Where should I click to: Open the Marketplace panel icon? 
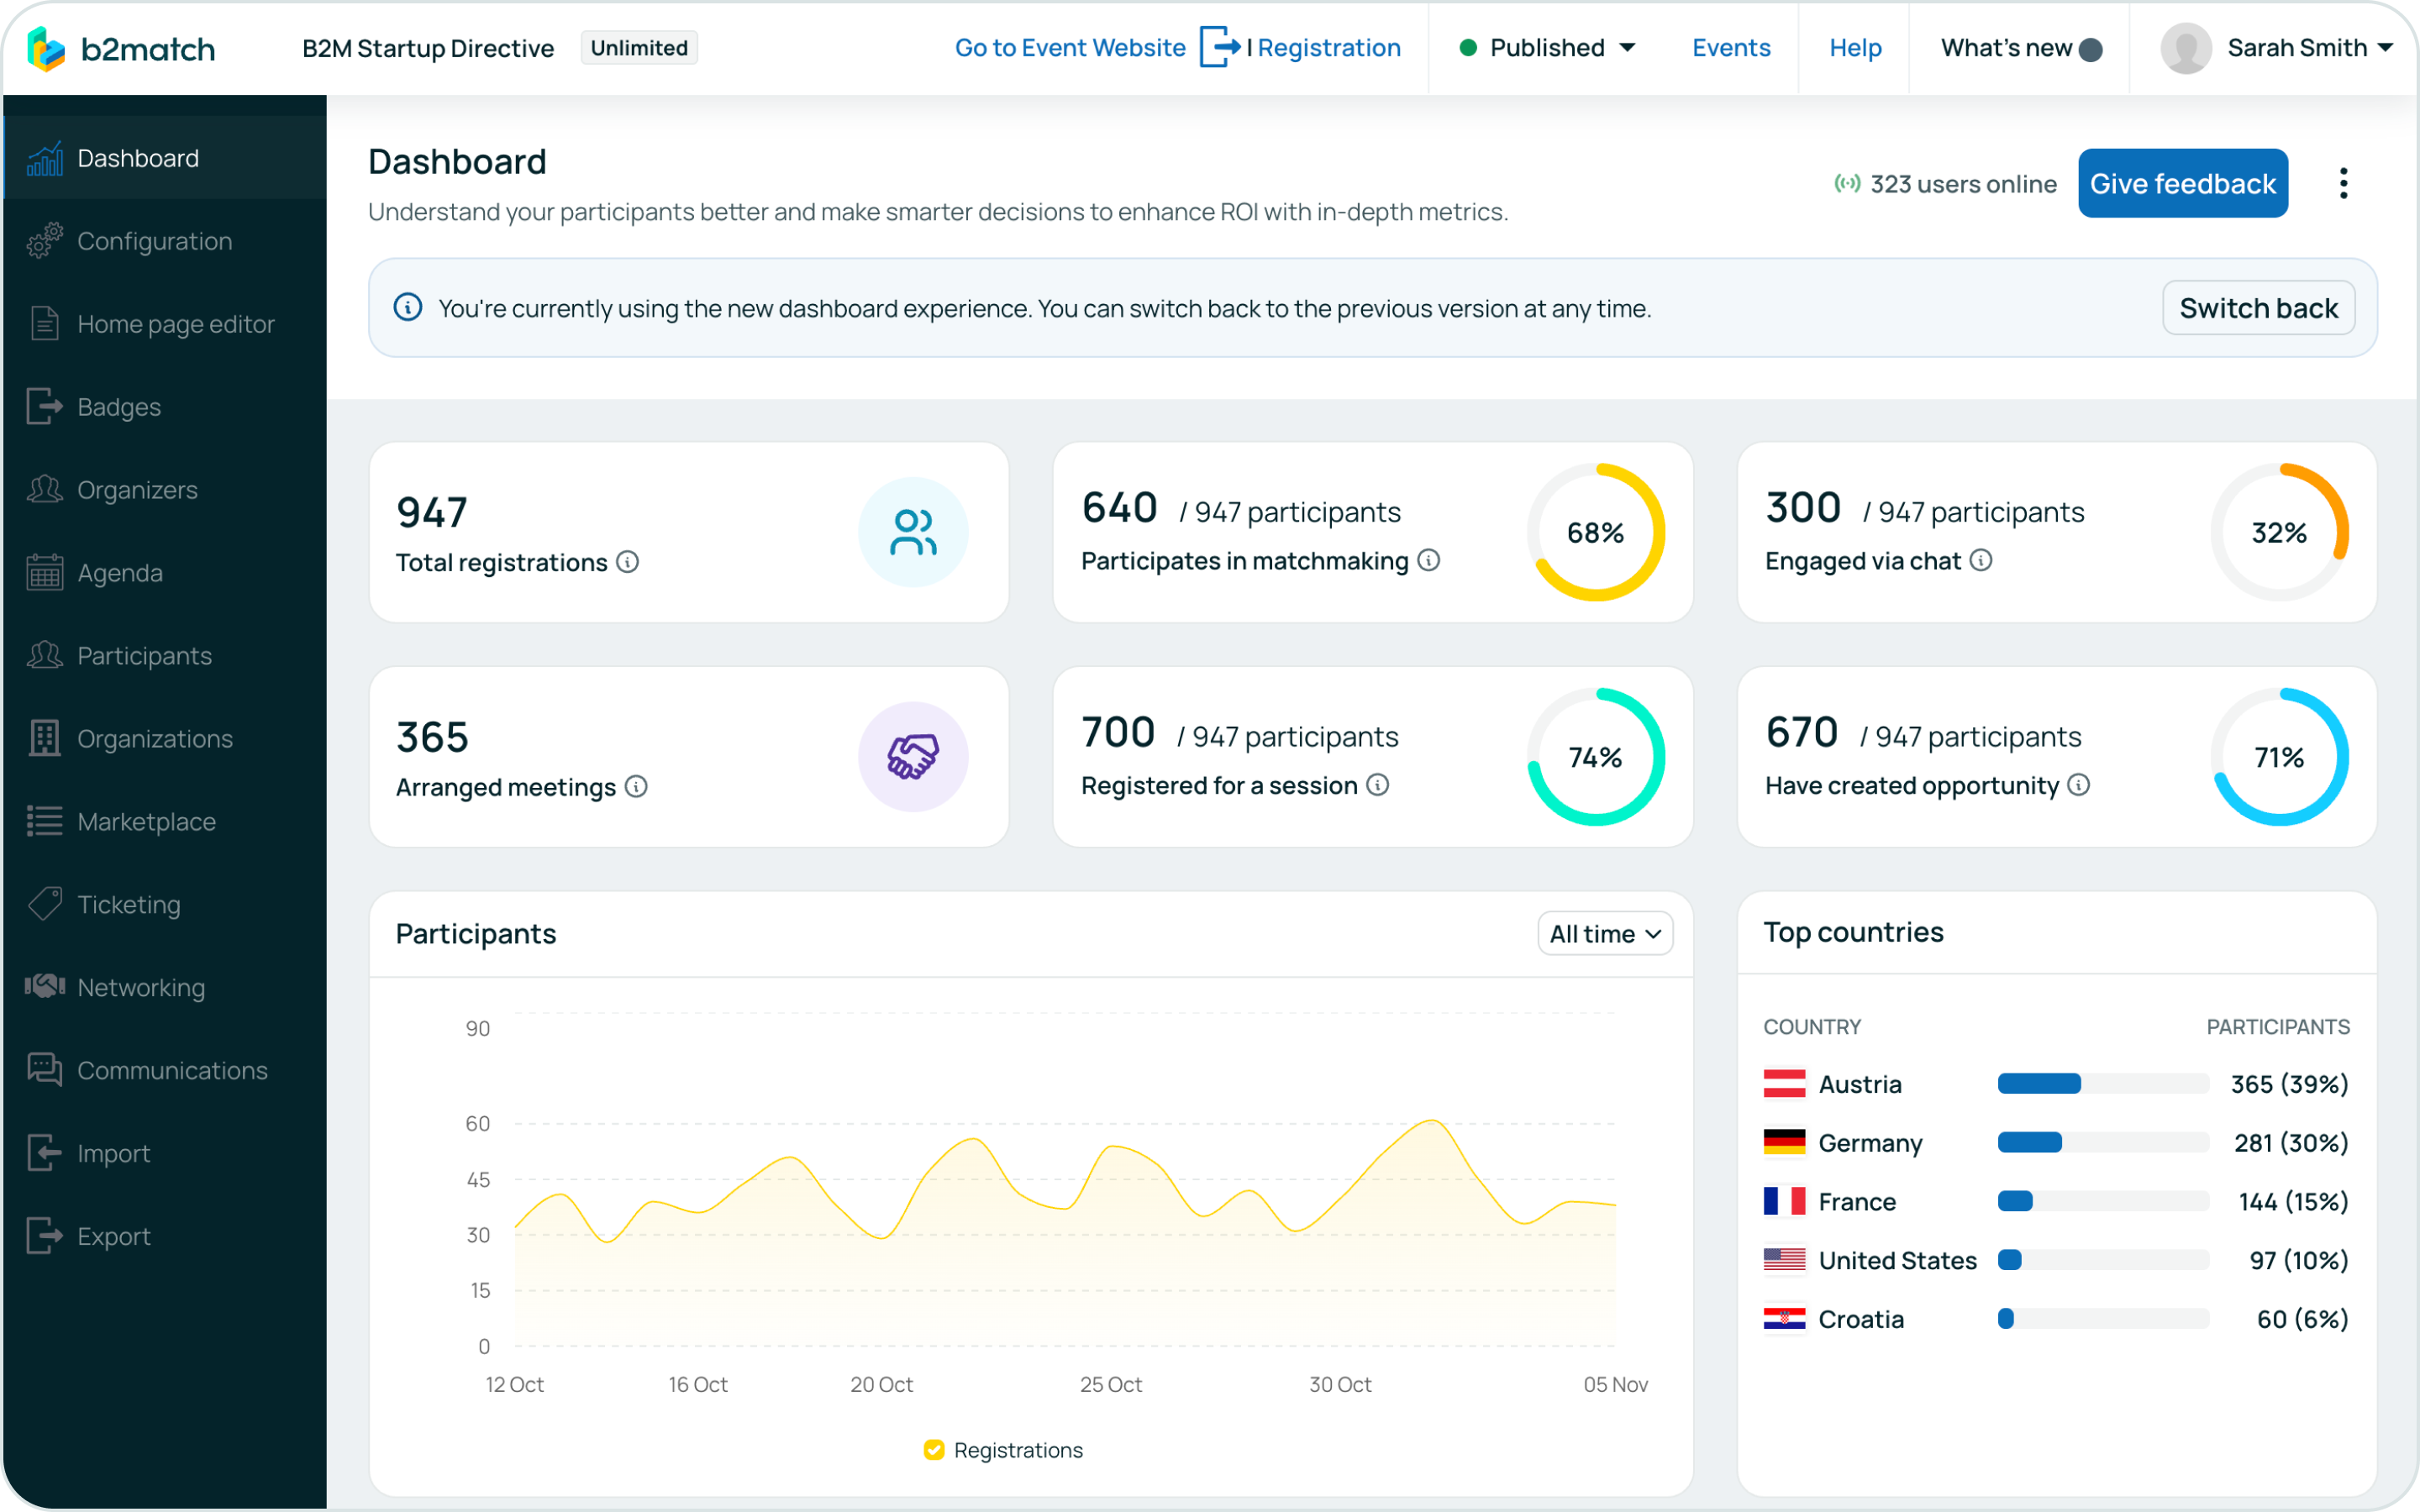click(x=43, y=821)
